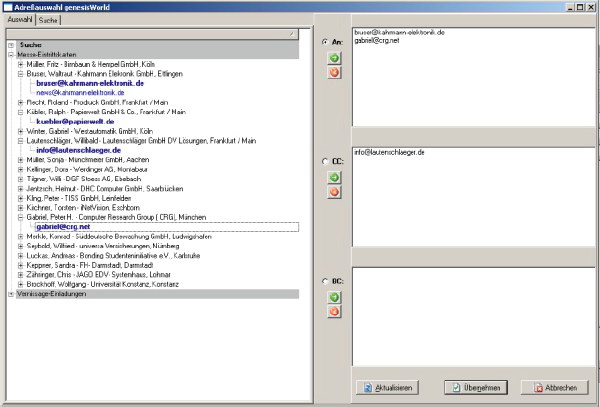The width and height of the screenshot is (600, 407).
Task: Select kuebler@papierwelt.de address
Action: pyautogui.click(x=75, y=122)
